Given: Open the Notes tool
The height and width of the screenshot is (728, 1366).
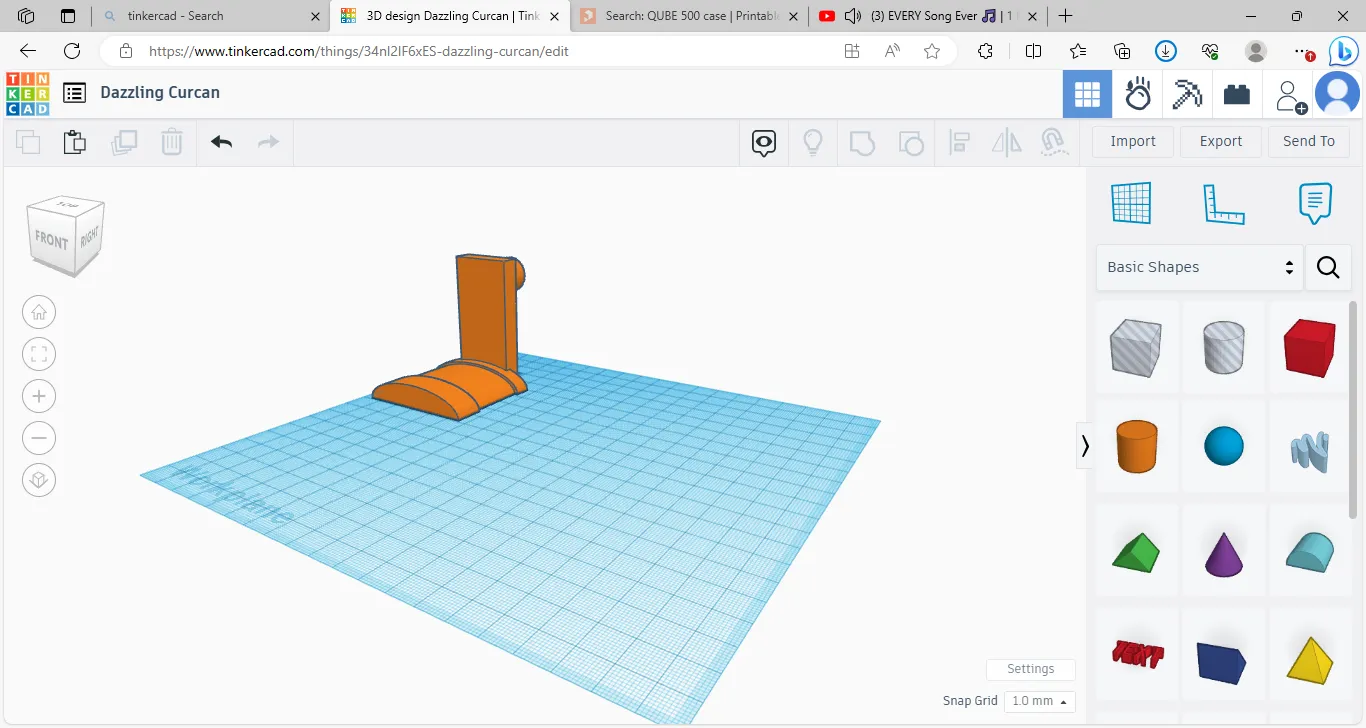Looking at the screenshot, I should 1315,203.
